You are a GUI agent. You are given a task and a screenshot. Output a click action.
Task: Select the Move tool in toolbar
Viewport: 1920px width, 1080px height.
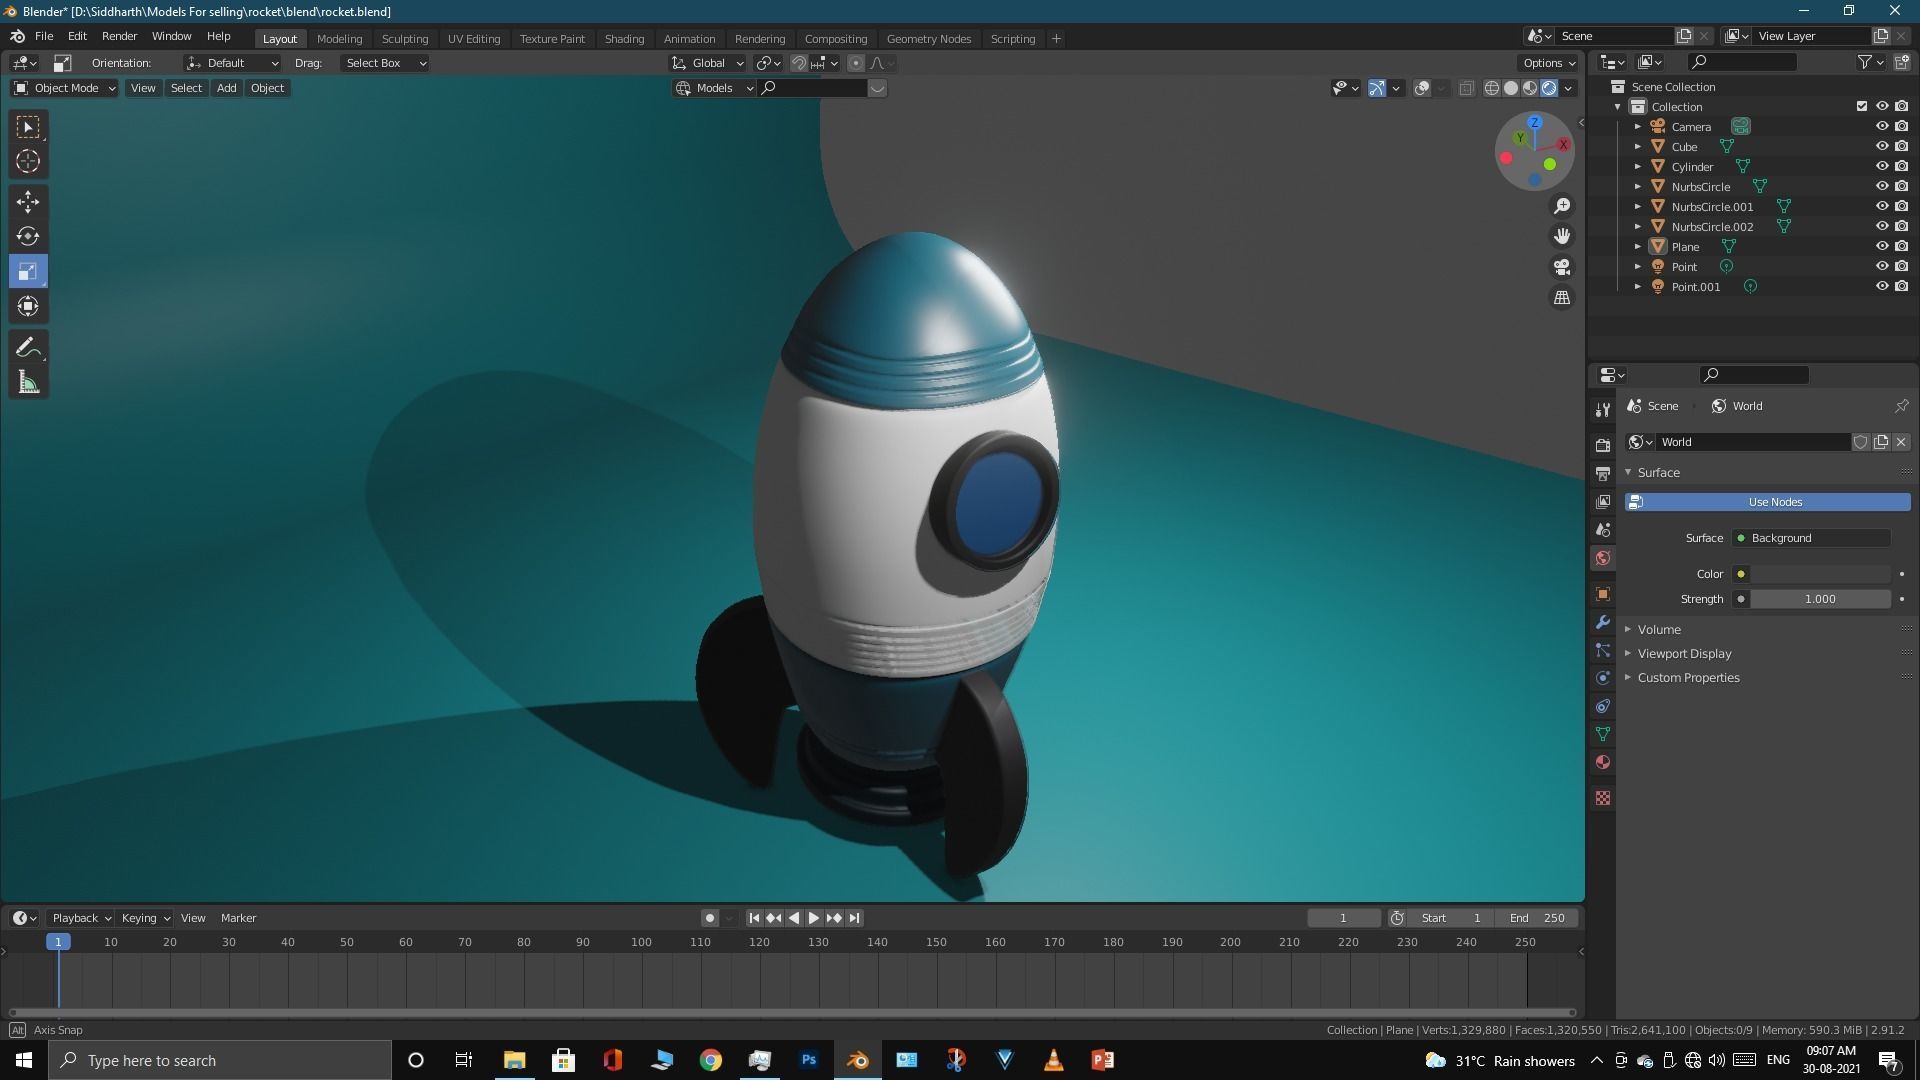click(x=28, y=202)
